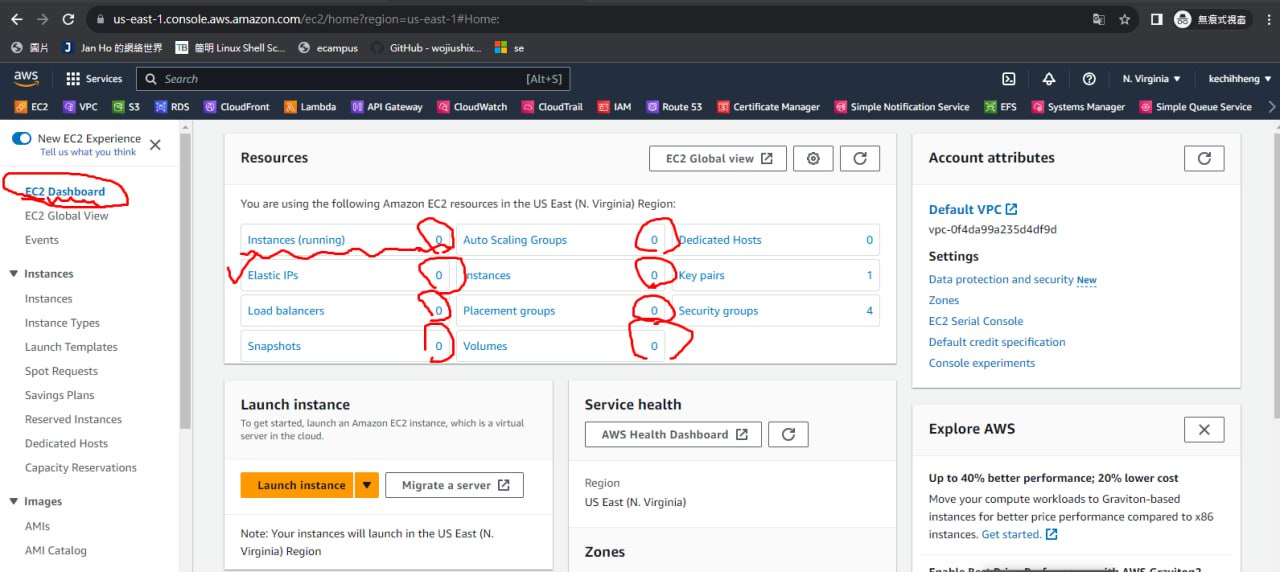
Task: Open the Key pairs resource link
Action: (701, 275)
